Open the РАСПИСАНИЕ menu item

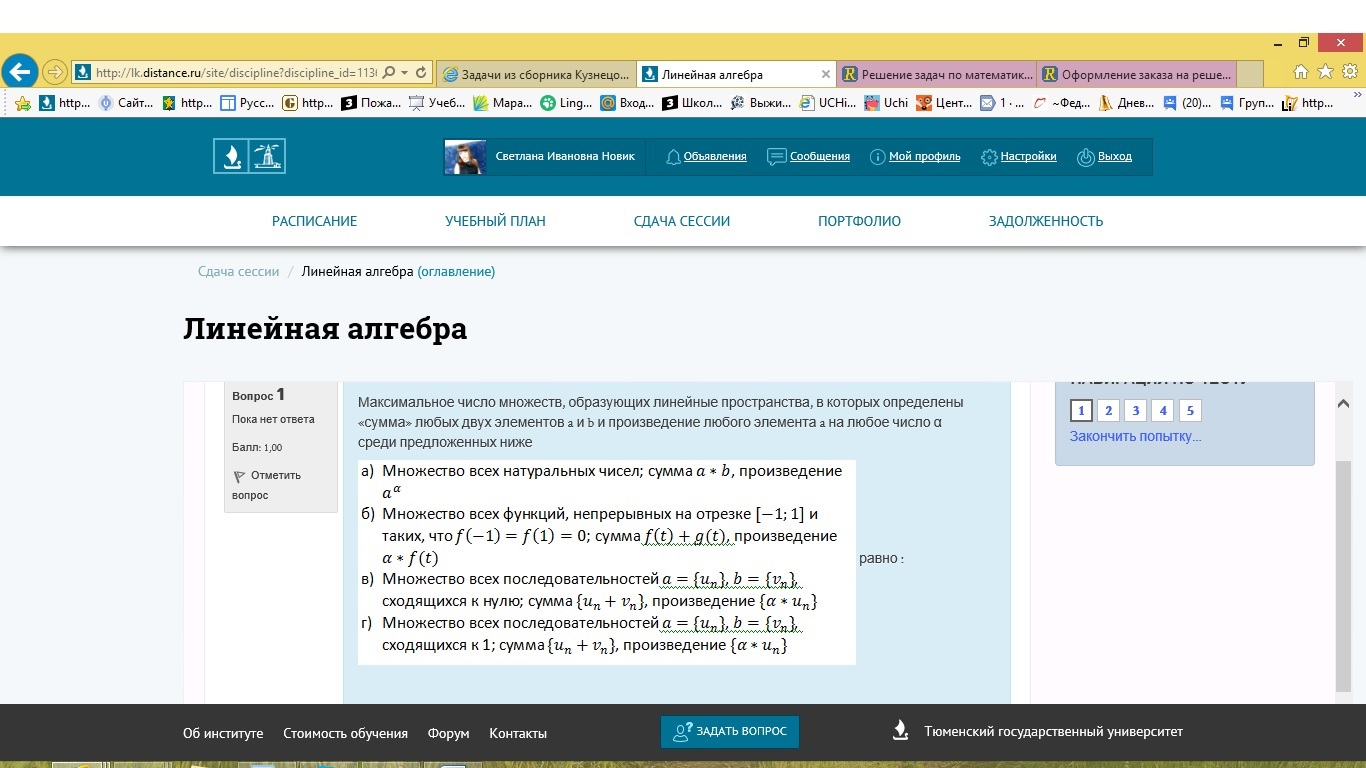[x=314, y=221]
